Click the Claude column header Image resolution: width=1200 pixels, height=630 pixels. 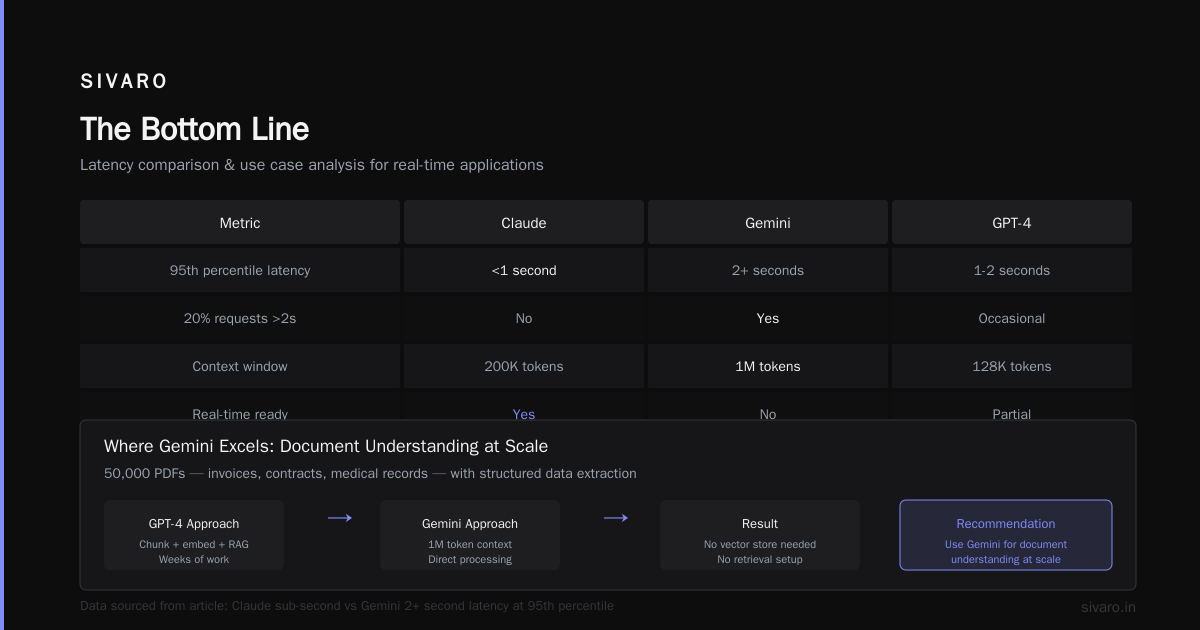point(524,222)
